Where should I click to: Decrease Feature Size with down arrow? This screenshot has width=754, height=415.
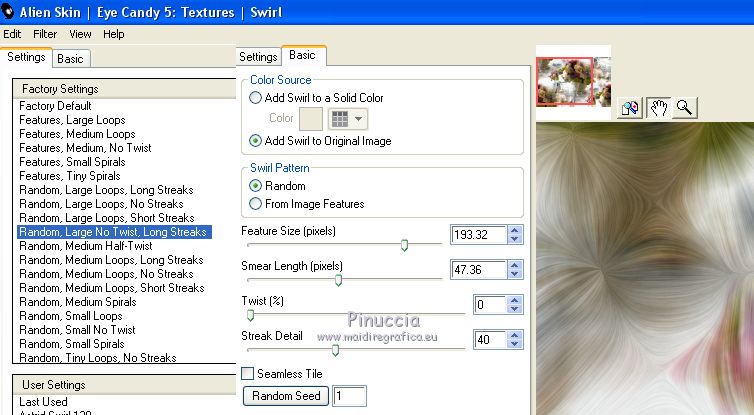pyautogui.click(x=515, y=239)
